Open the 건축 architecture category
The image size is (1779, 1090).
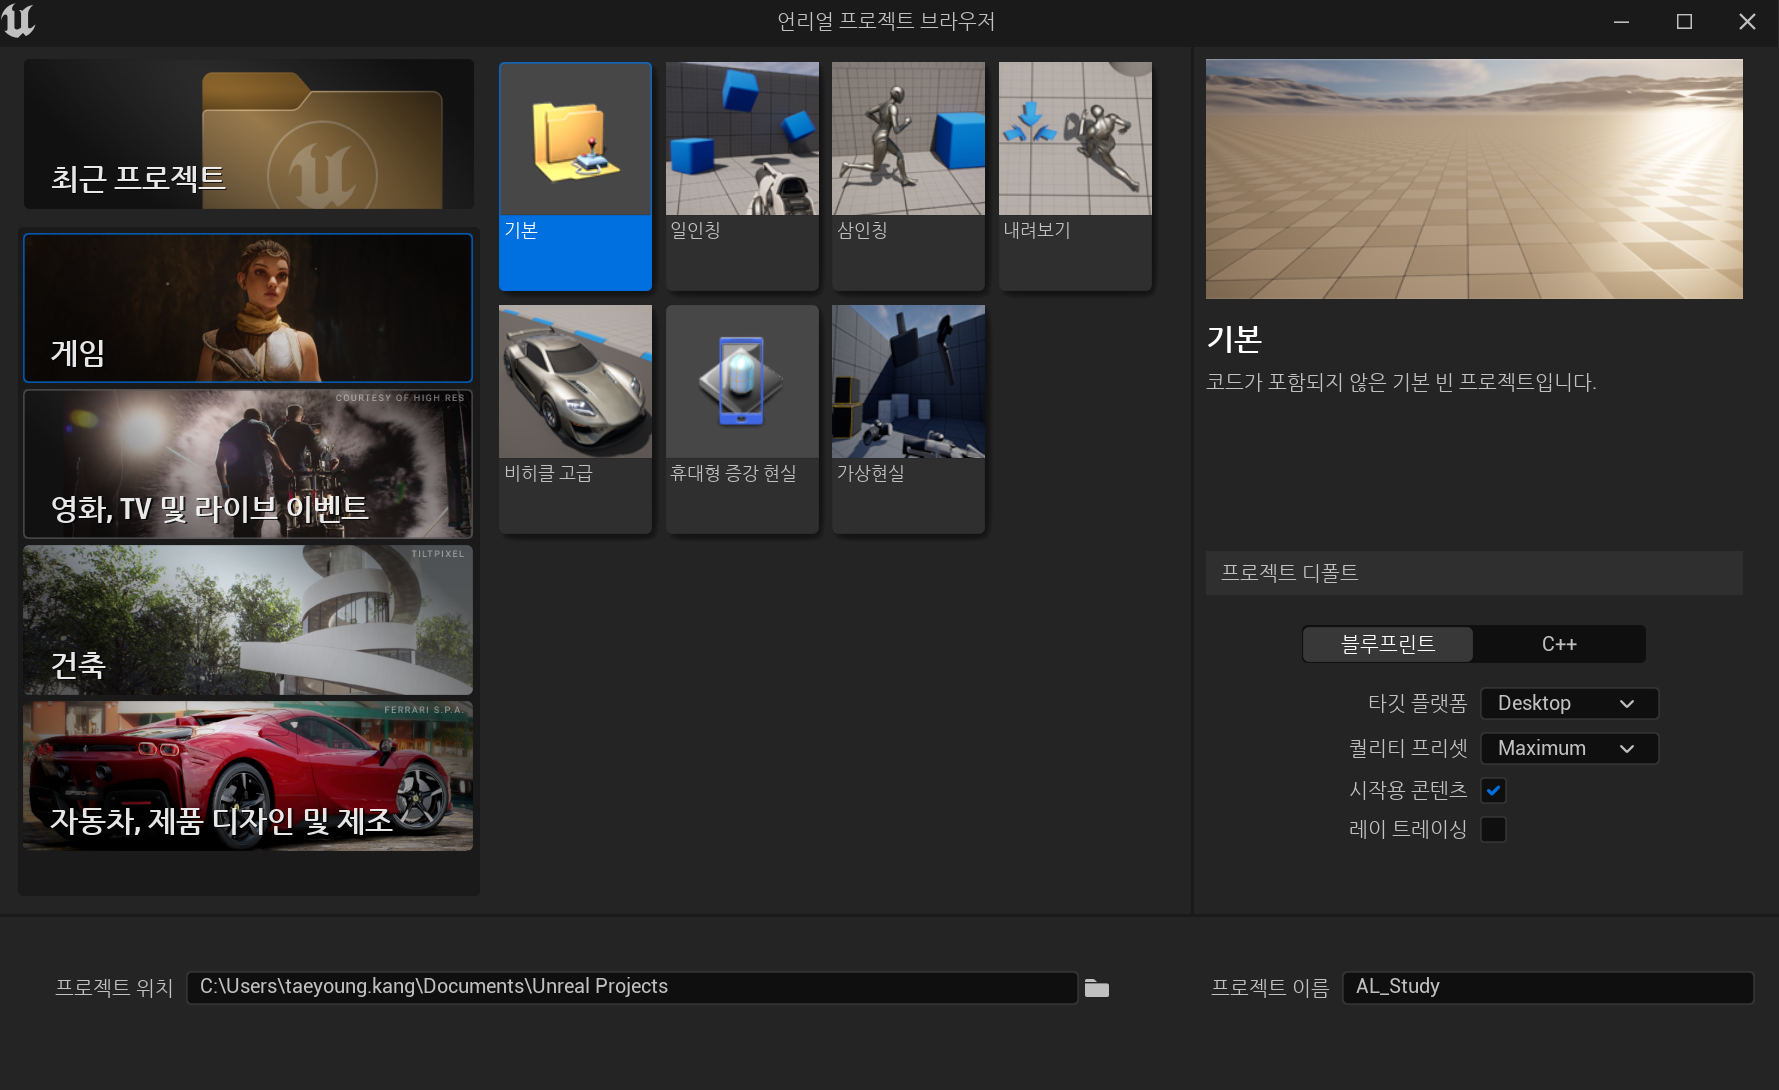click(x=248, y=620)
